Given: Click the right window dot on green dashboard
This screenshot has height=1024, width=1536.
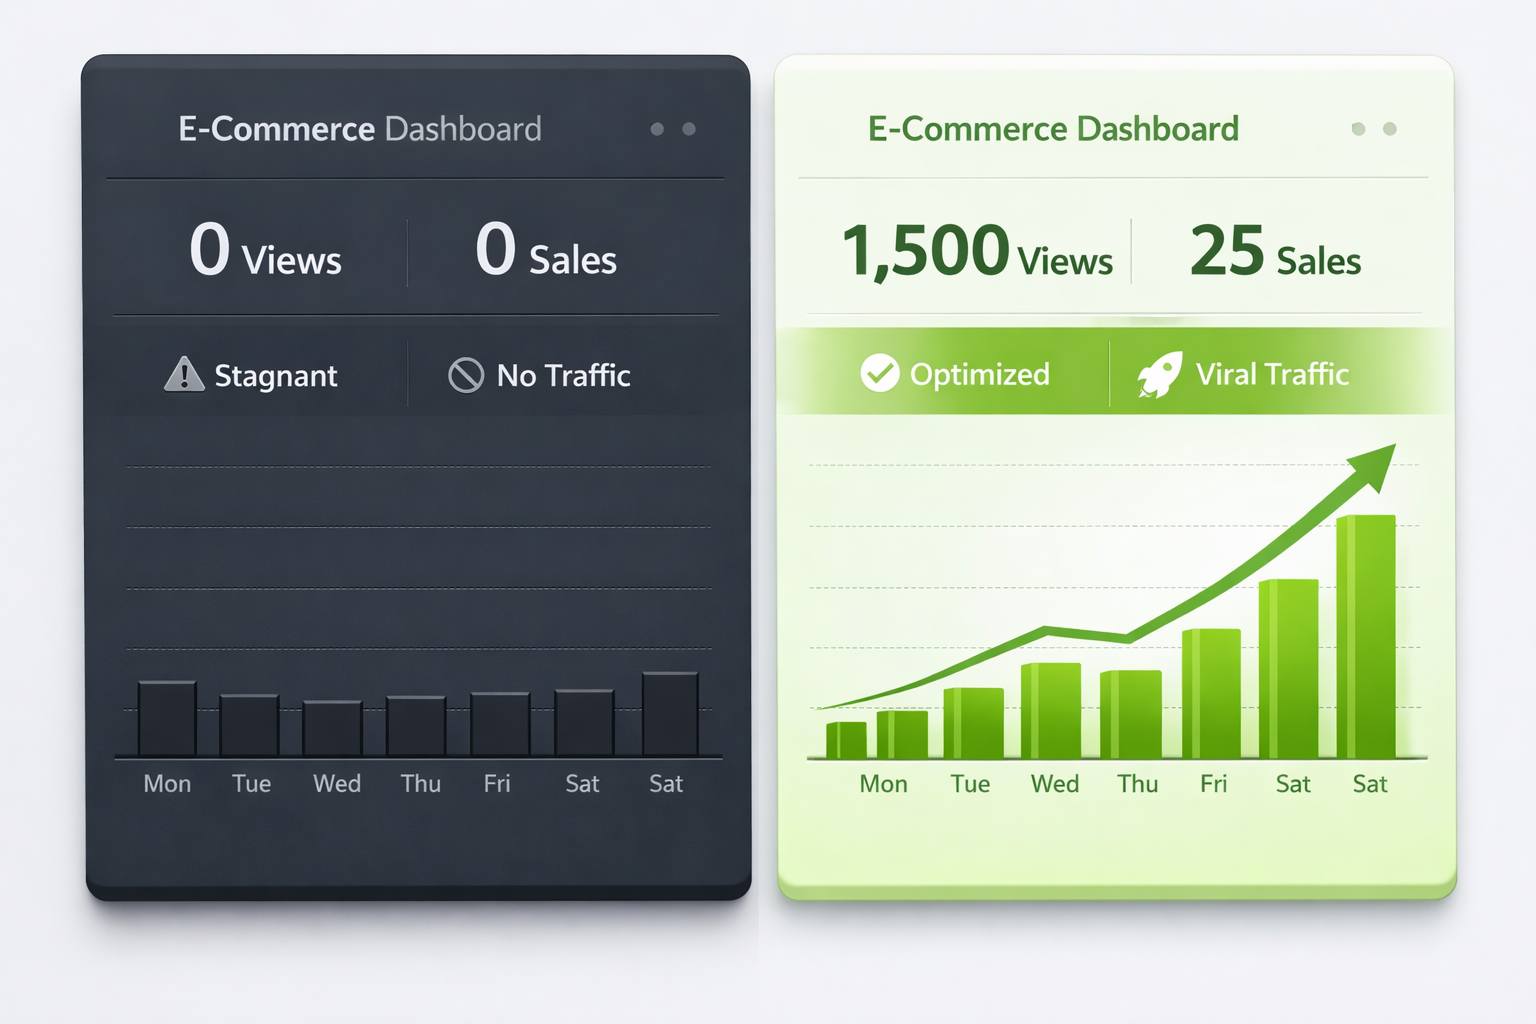Looking at the screenshot, I should click(1388, 129).
